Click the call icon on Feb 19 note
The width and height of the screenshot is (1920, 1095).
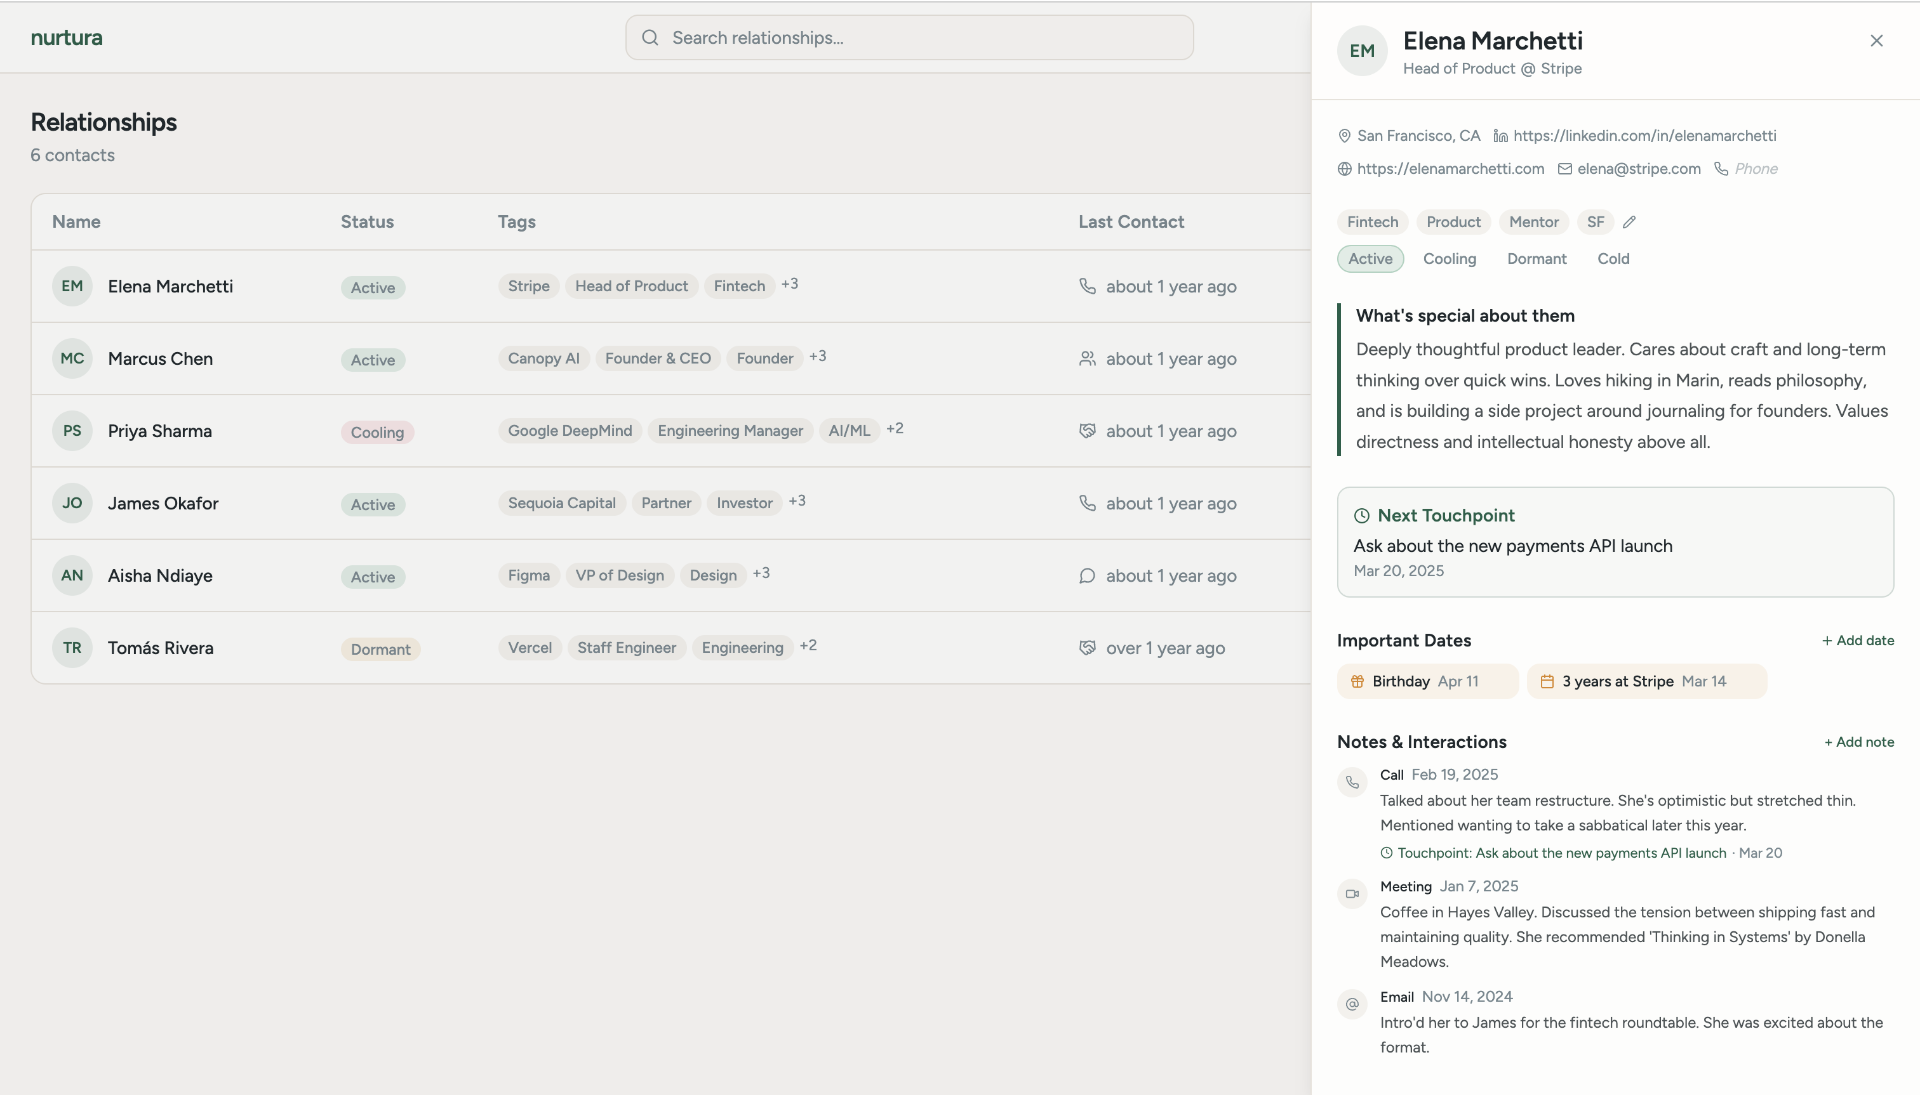click(x=1352, y=783)
